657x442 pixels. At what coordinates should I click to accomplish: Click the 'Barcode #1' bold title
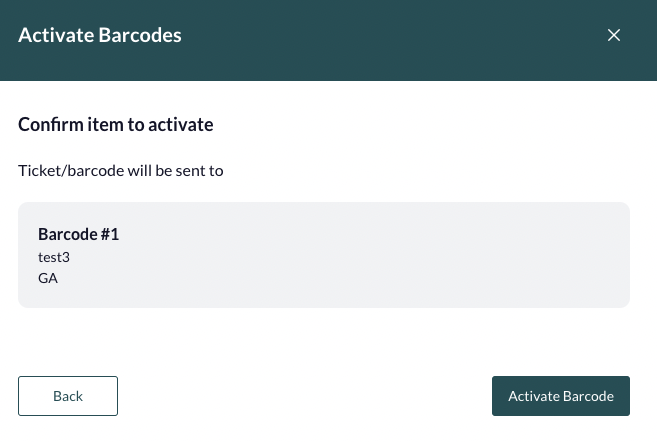pos(78,234)
